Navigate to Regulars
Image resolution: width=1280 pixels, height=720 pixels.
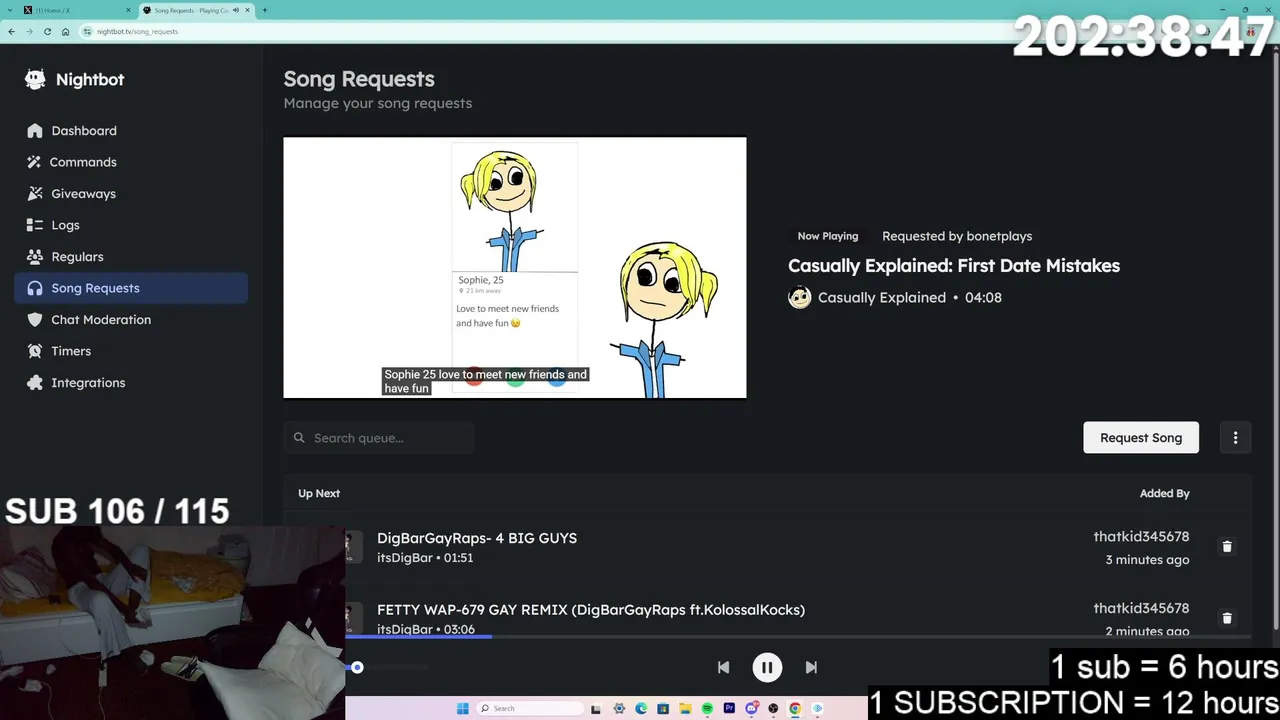pos(131,257)
